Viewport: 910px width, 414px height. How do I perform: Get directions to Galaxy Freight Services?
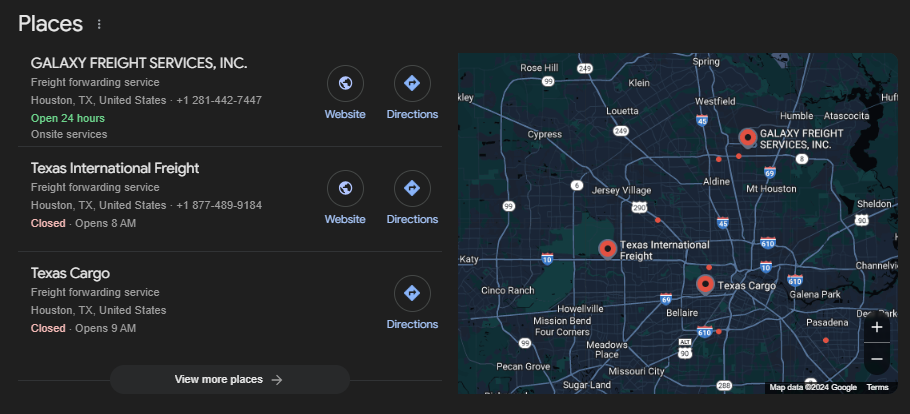tap(412, 84)
